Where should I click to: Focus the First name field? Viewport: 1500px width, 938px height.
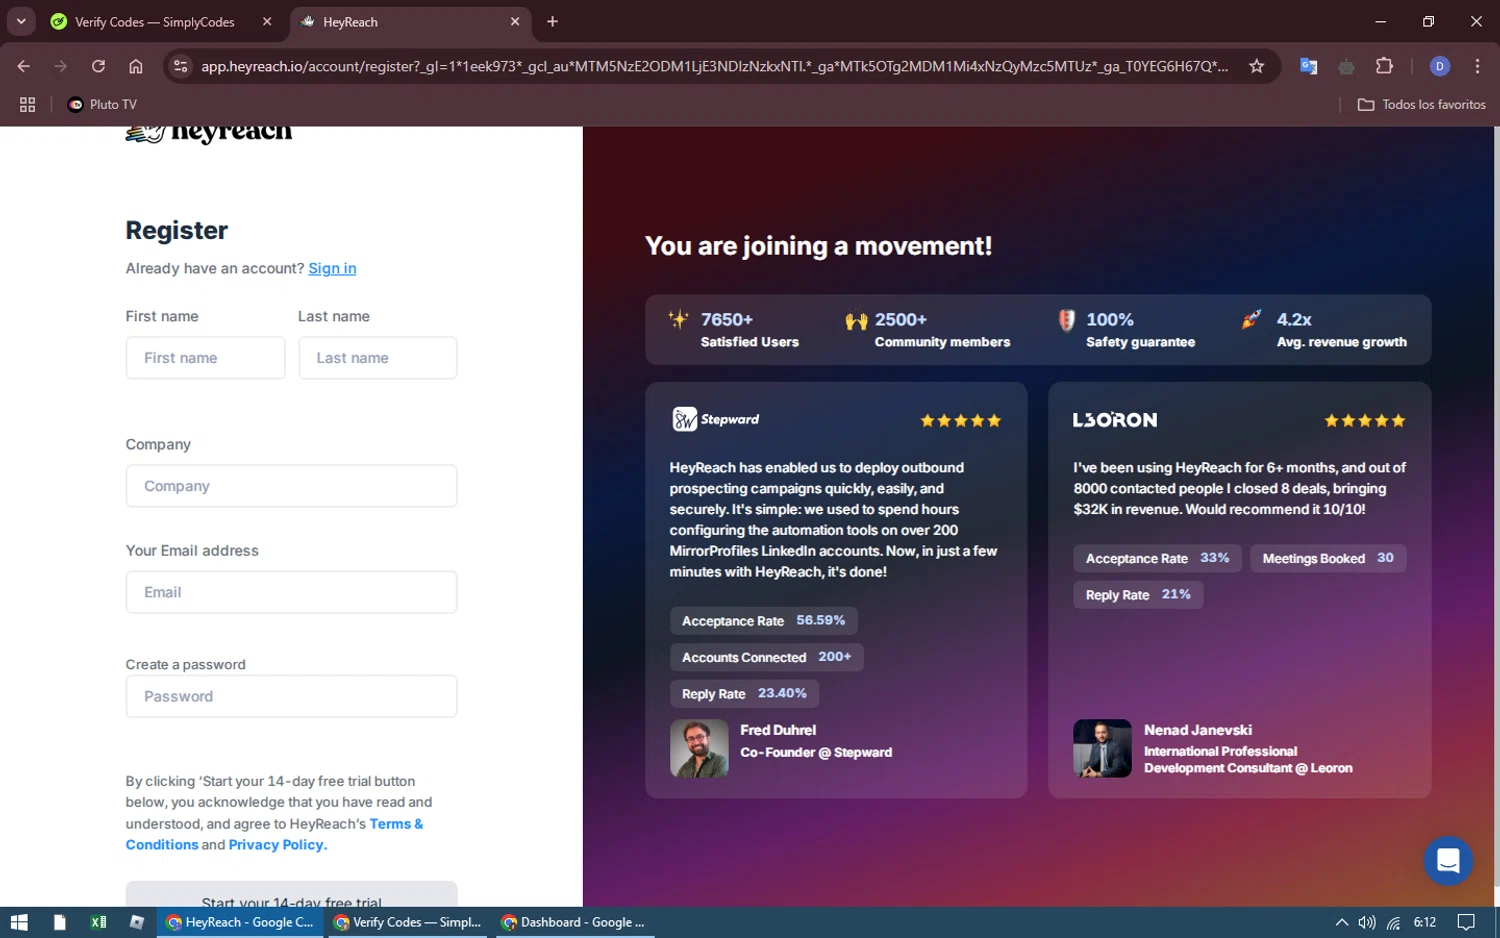pyautogui.click(x=205, y=358)
